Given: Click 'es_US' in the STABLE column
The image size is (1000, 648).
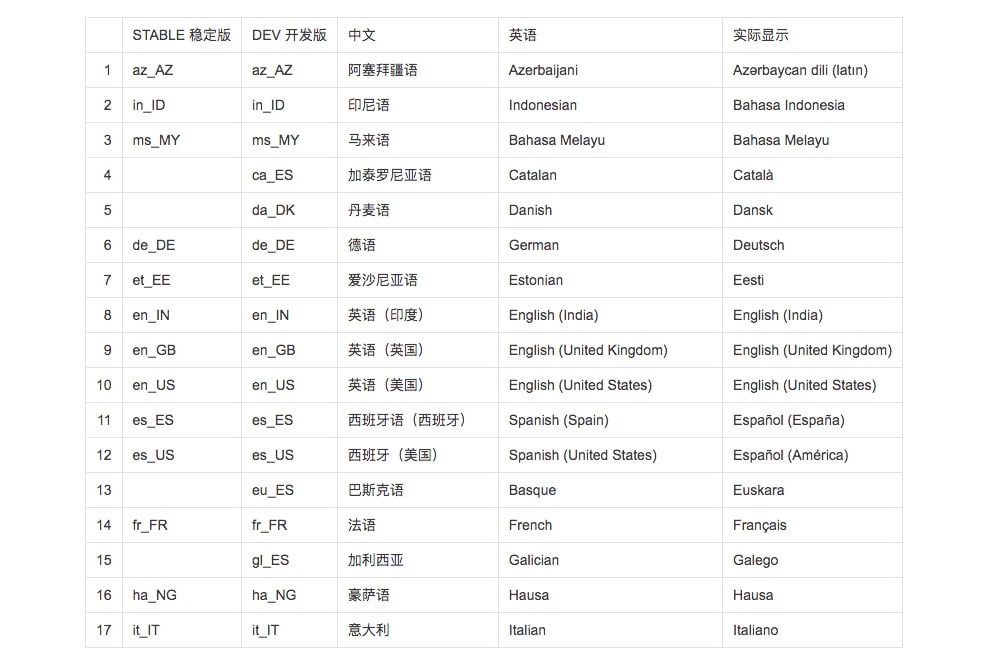Looking at the screenshot, I should (182, 456).
